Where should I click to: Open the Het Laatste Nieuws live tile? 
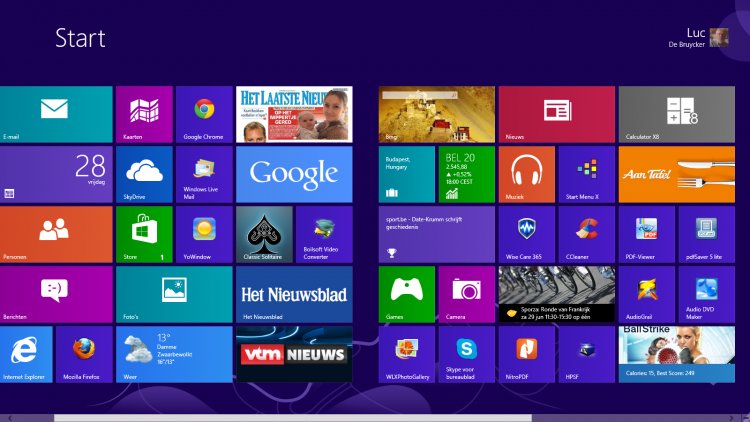point(294,114)
